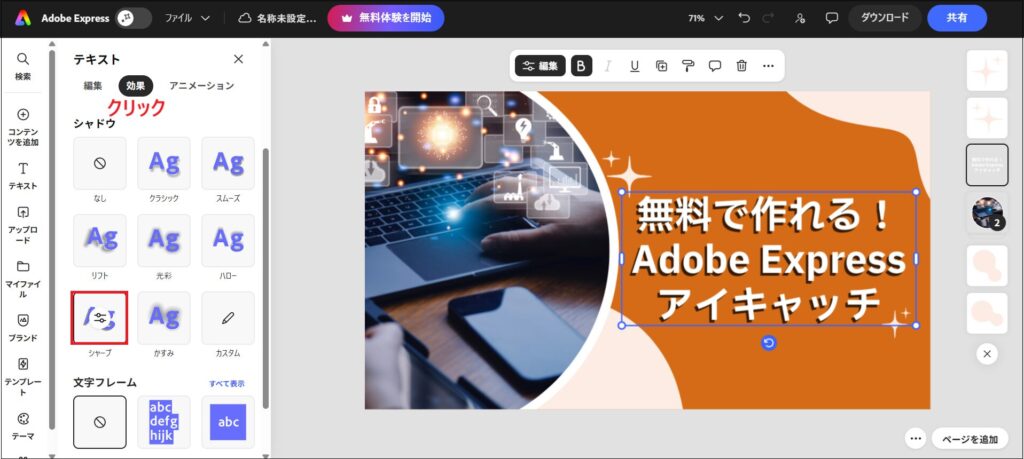Select the upper pink blob layer thumbnail
This screenshot has width=1024, height=459.
pos(987,266)
